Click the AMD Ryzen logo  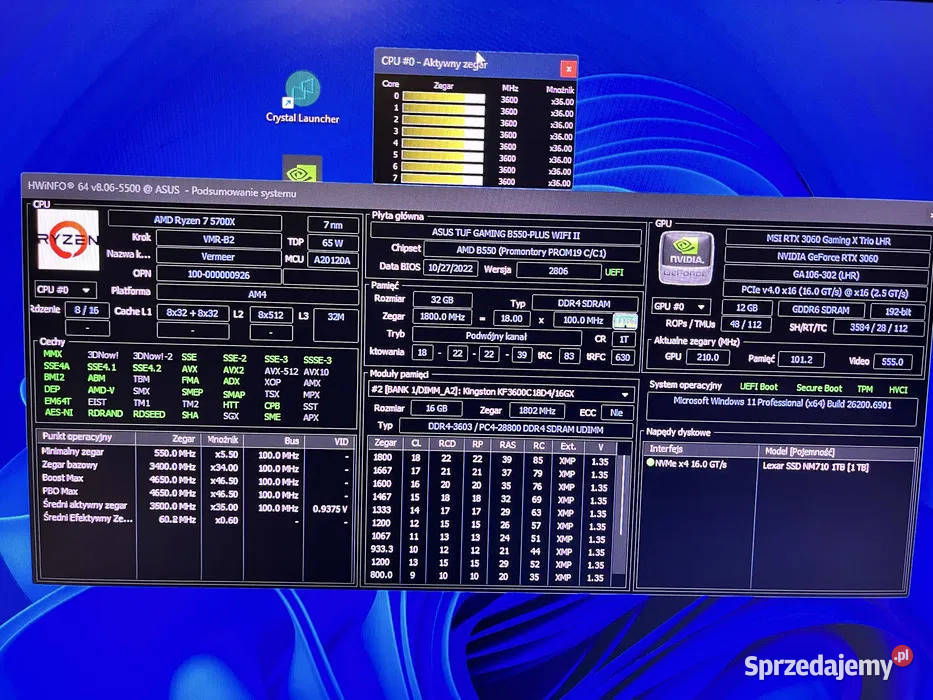pyautogui.click(x=68, y=240)
